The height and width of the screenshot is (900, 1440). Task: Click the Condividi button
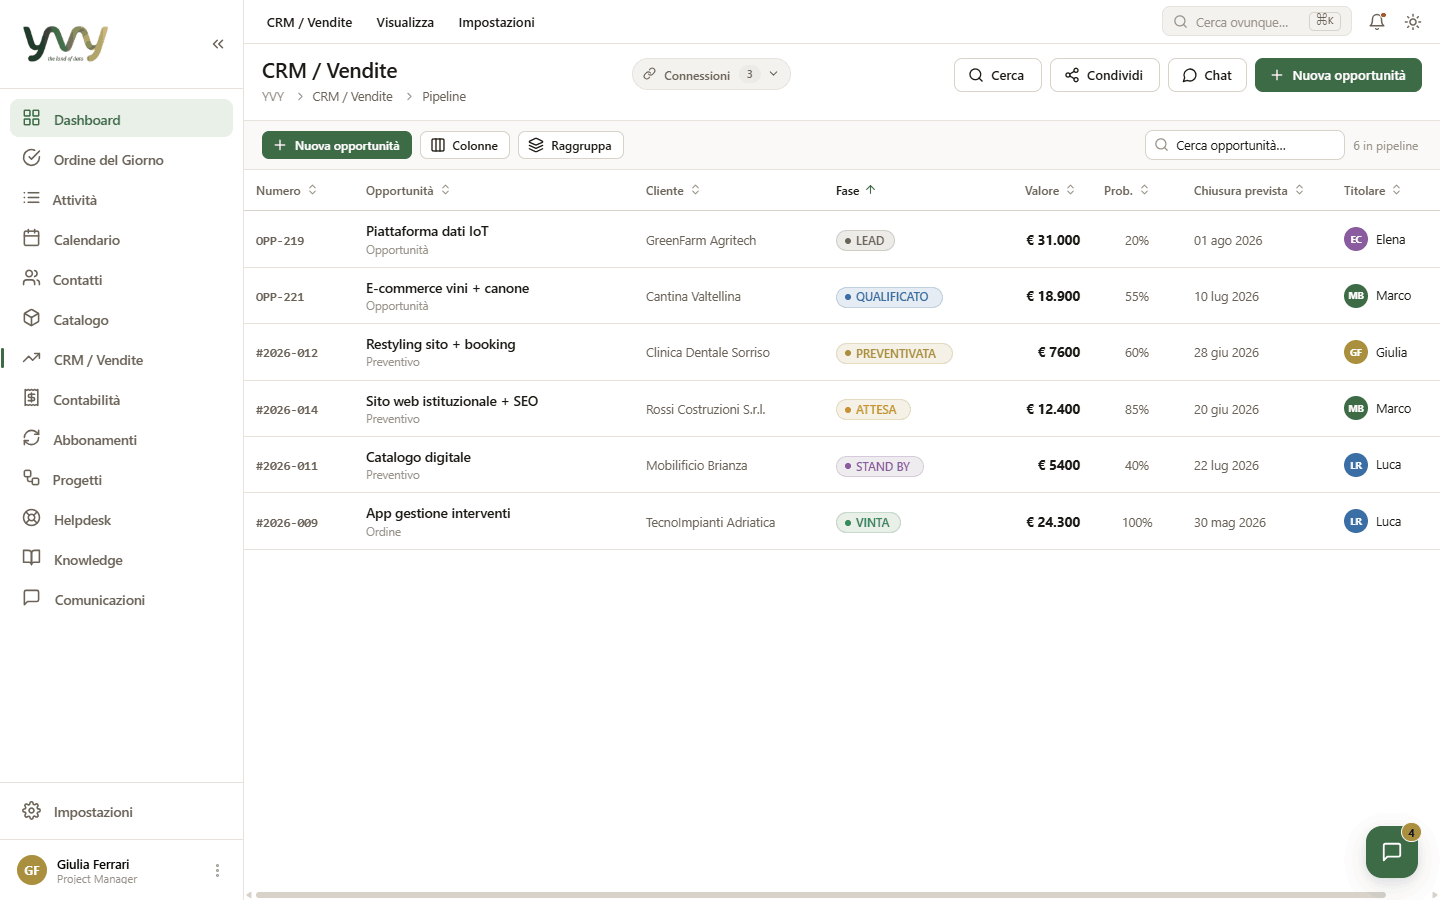[1104, 75]
